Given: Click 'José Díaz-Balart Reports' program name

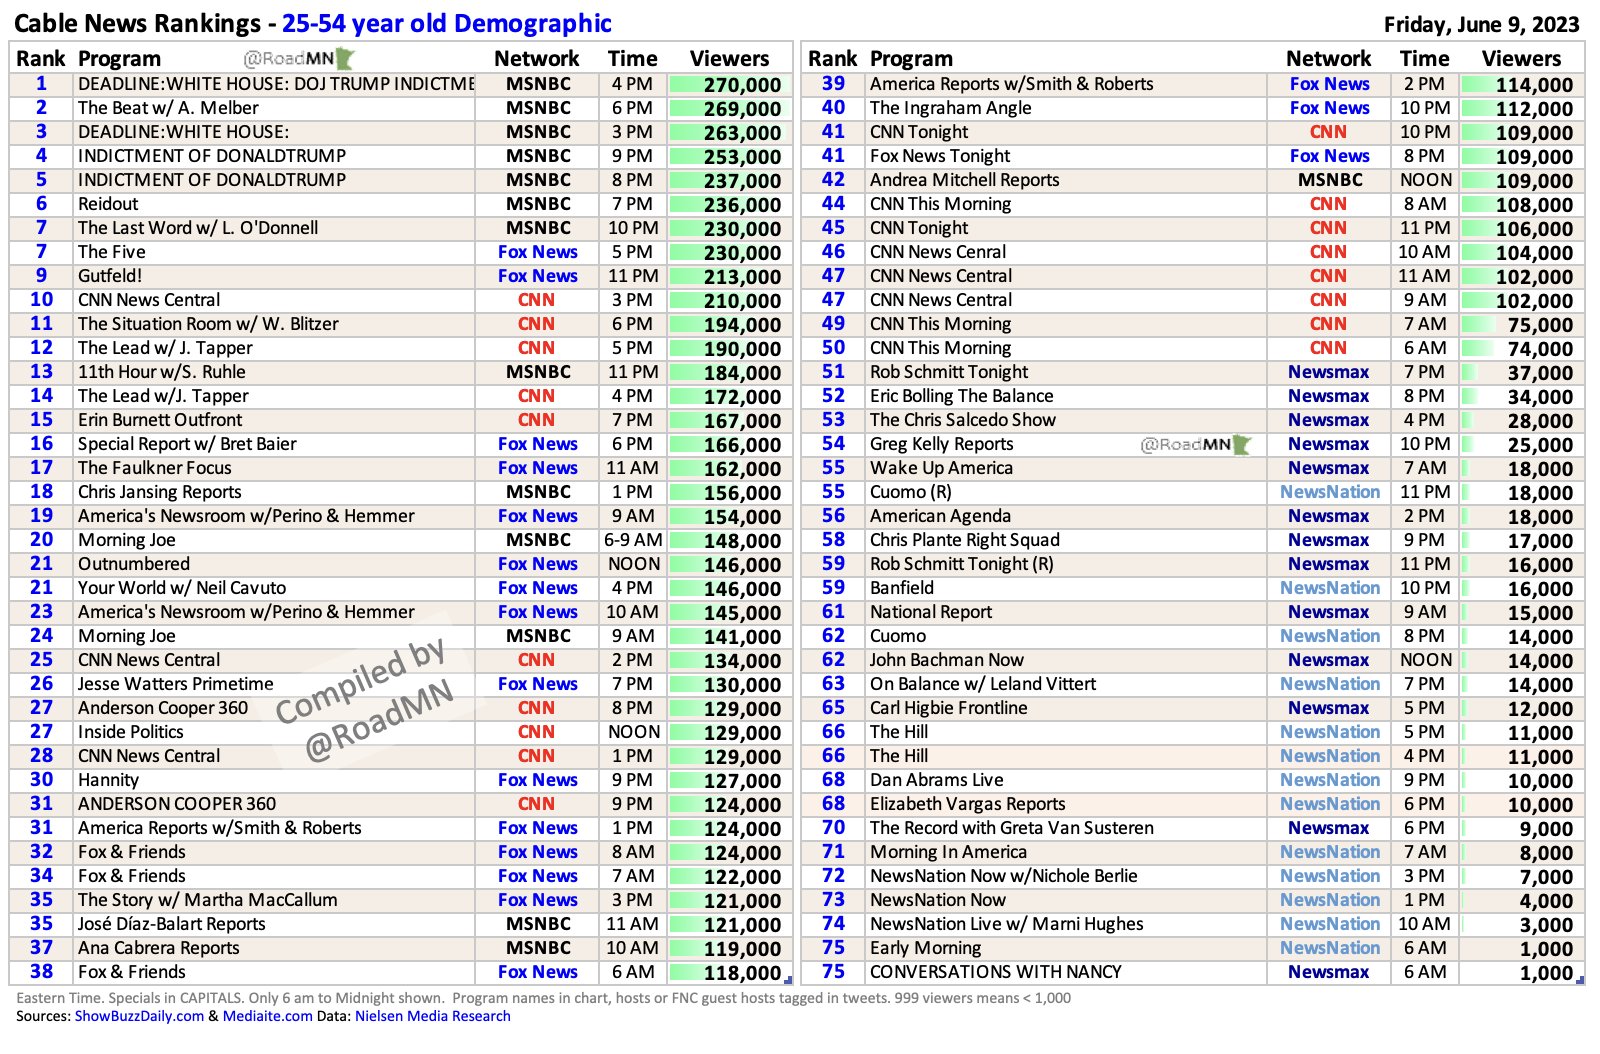Looking at the screenshot, I should (172, 924).
